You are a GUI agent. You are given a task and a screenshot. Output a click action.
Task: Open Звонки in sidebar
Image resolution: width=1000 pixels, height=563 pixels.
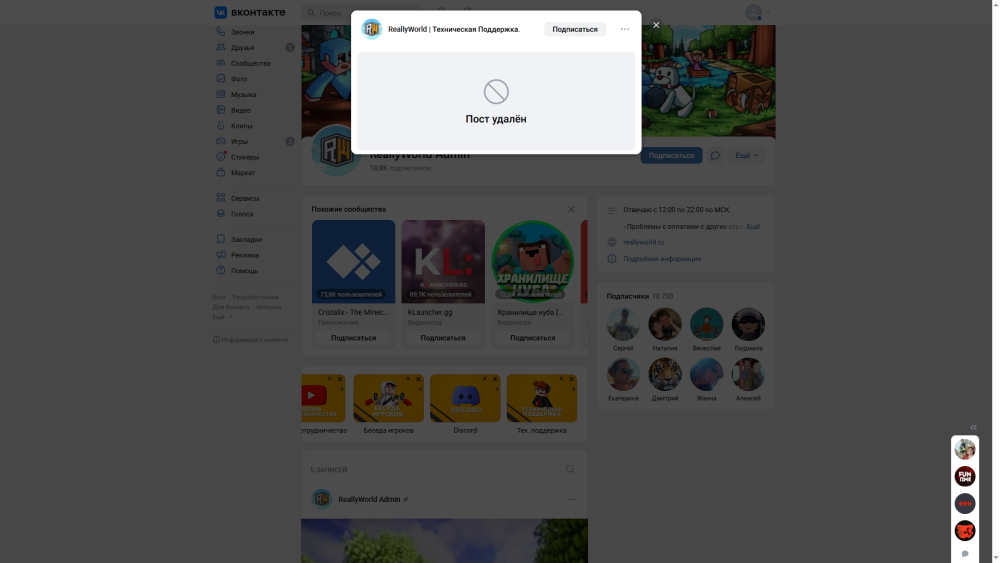[242, 32]
